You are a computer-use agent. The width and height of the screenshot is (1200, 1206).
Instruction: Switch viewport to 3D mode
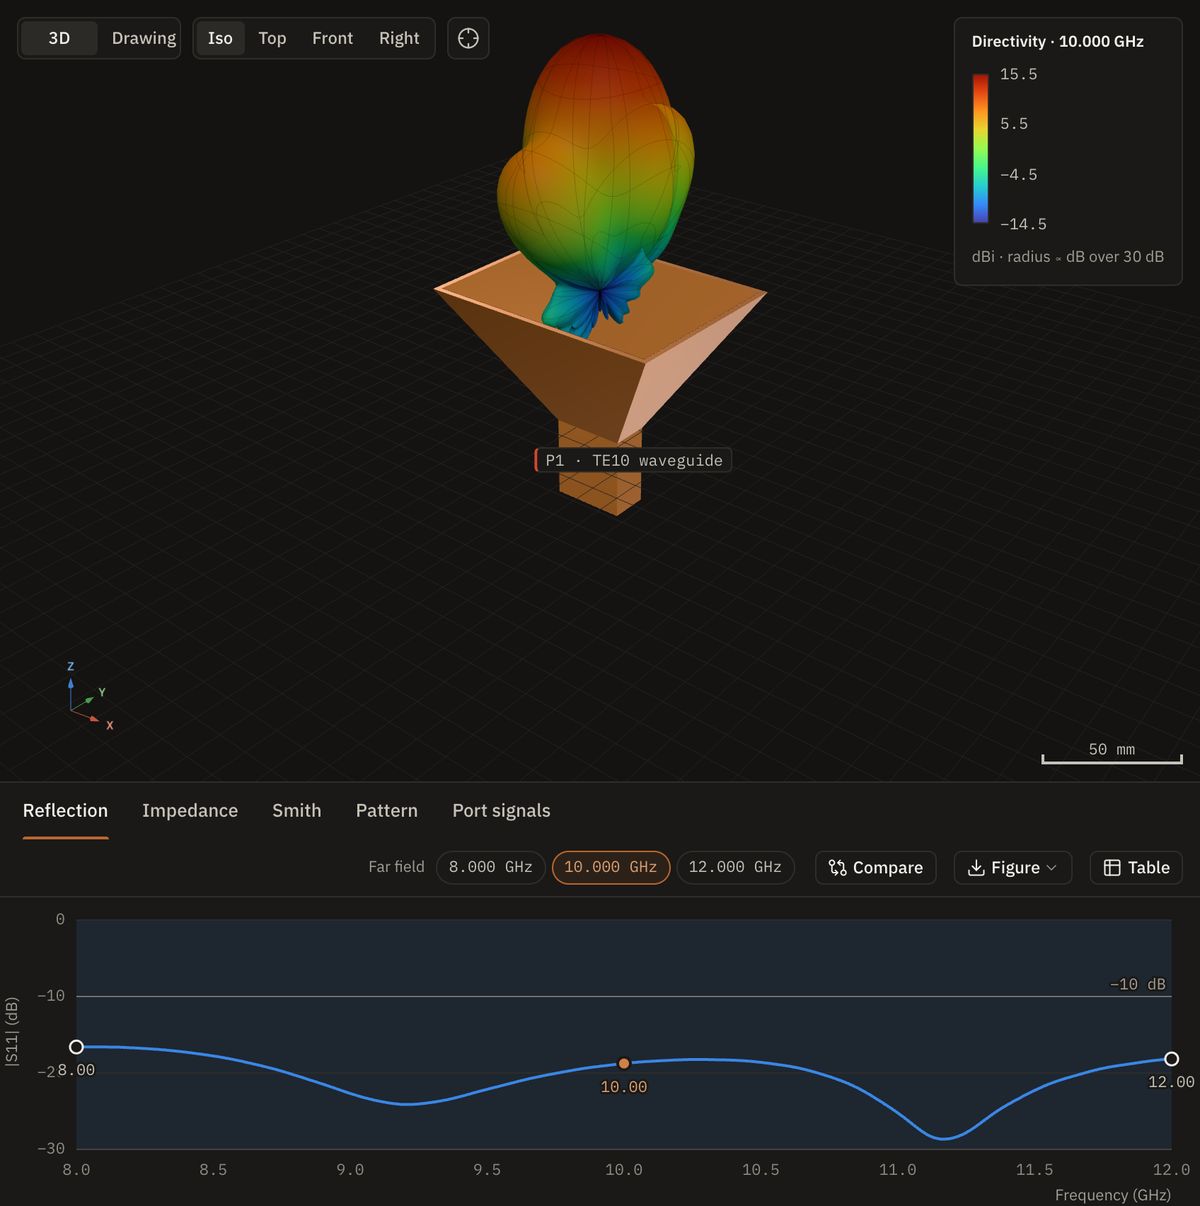click(x=59, y=38)
